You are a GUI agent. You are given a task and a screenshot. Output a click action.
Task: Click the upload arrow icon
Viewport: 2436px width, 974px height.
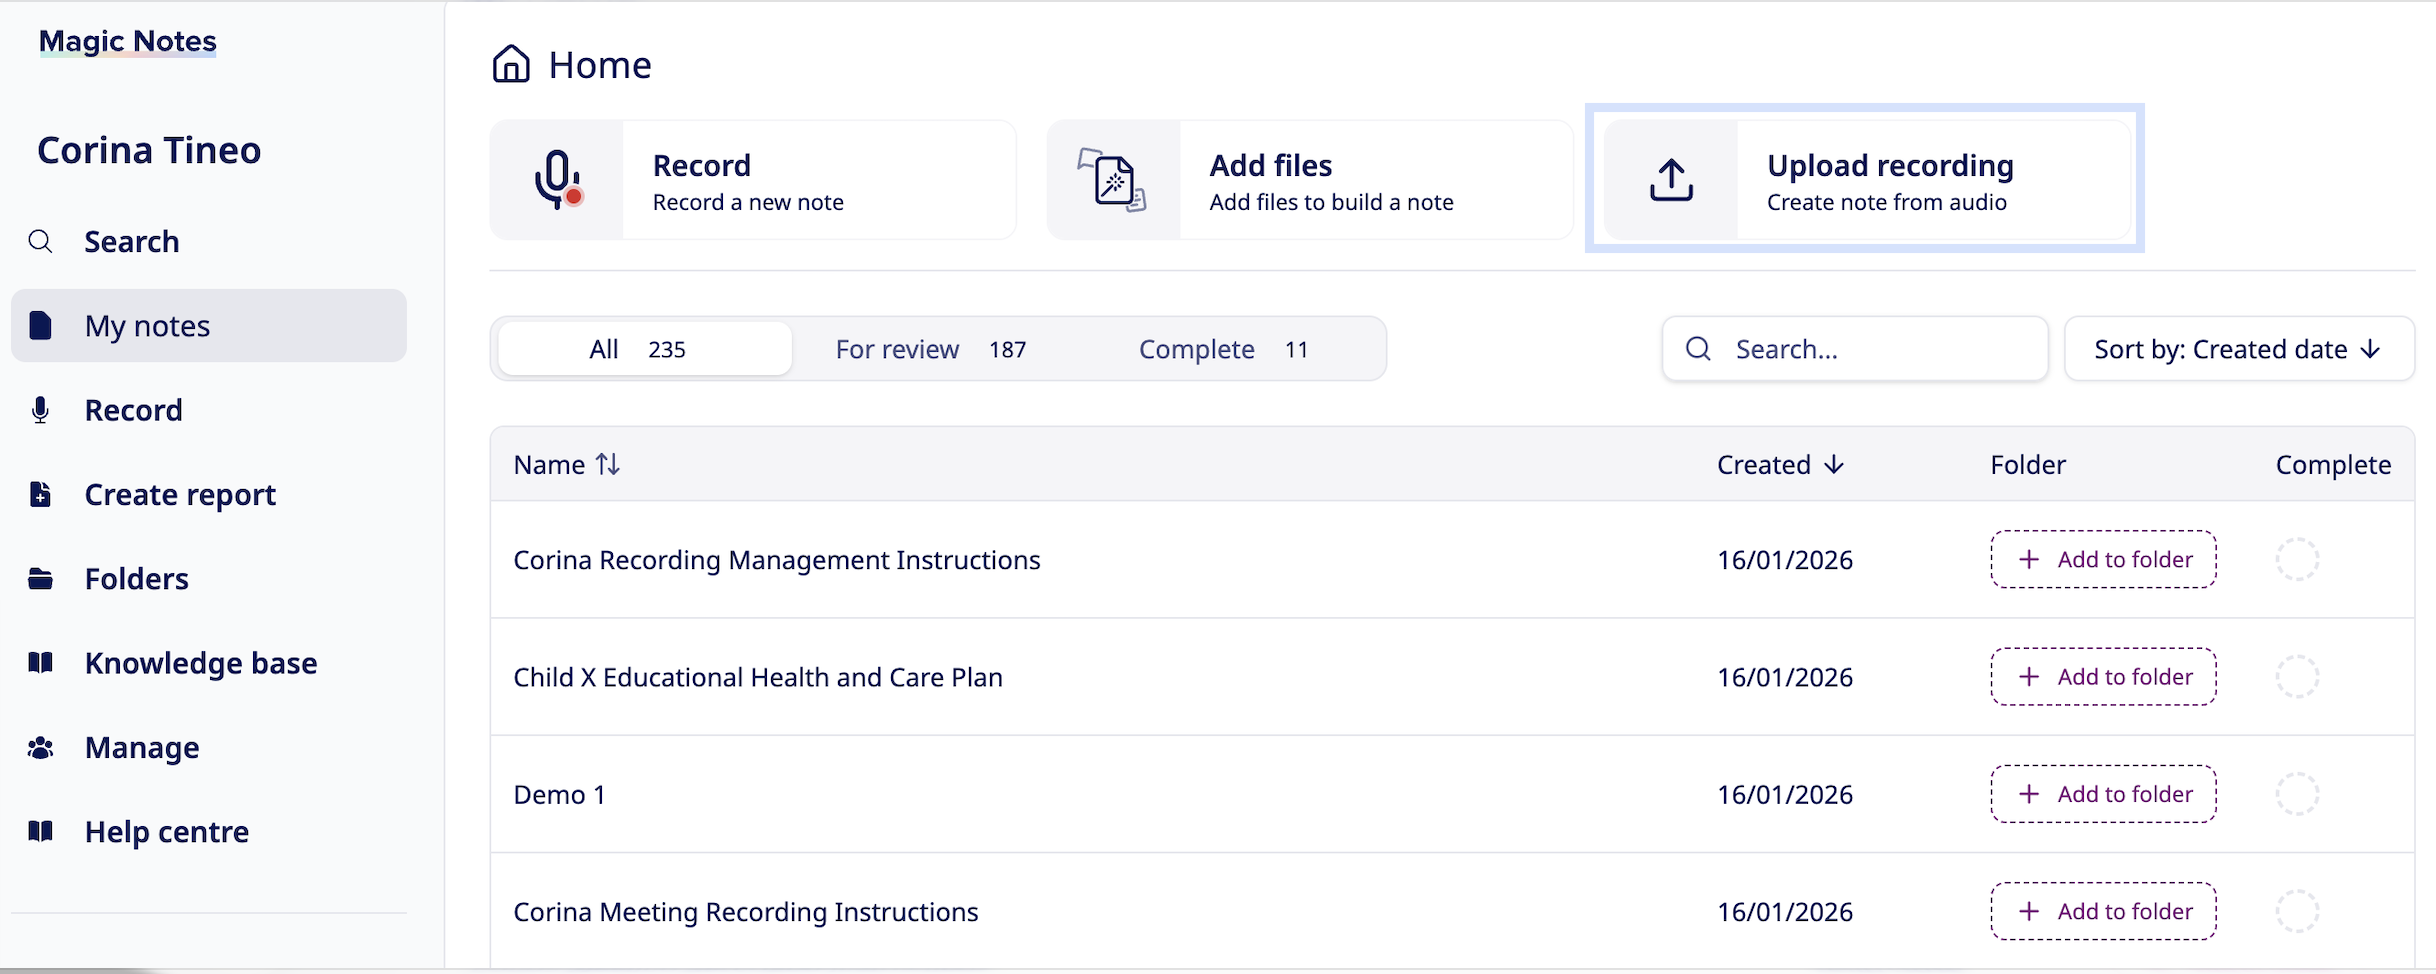click(x=1671, y=180)
